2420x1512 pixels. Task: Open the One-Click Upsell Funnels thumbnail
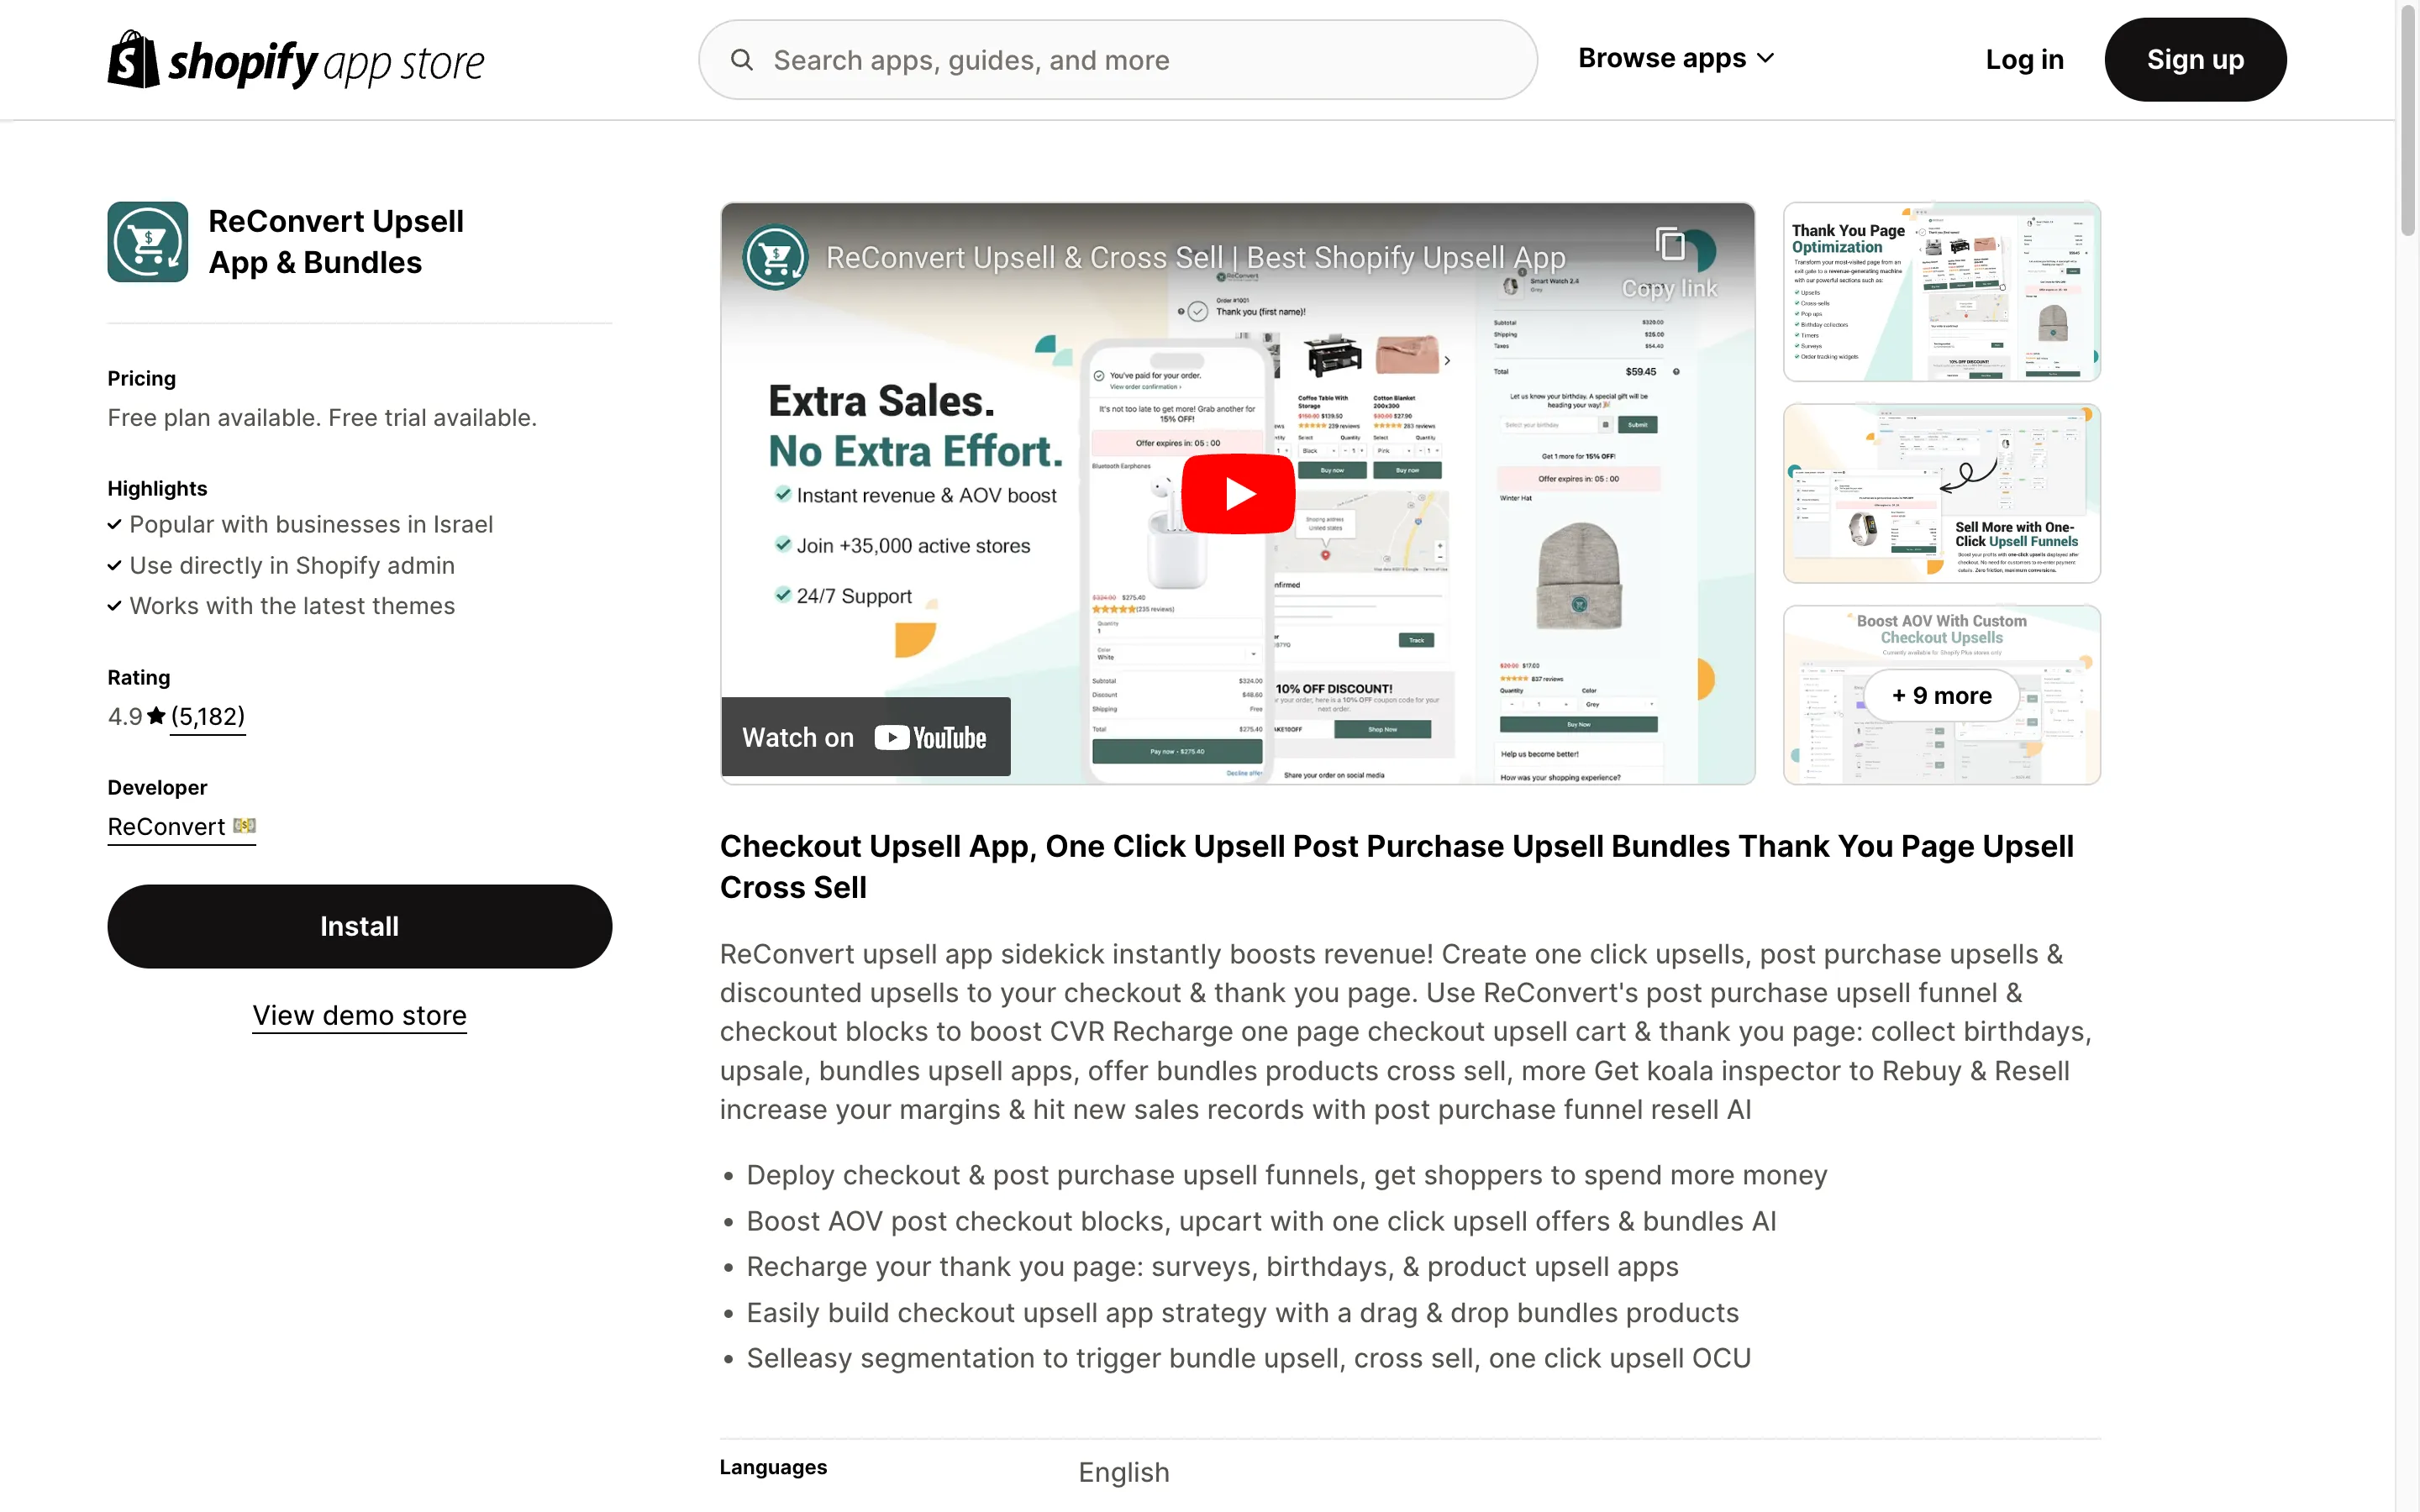[x=1941, y=493]
